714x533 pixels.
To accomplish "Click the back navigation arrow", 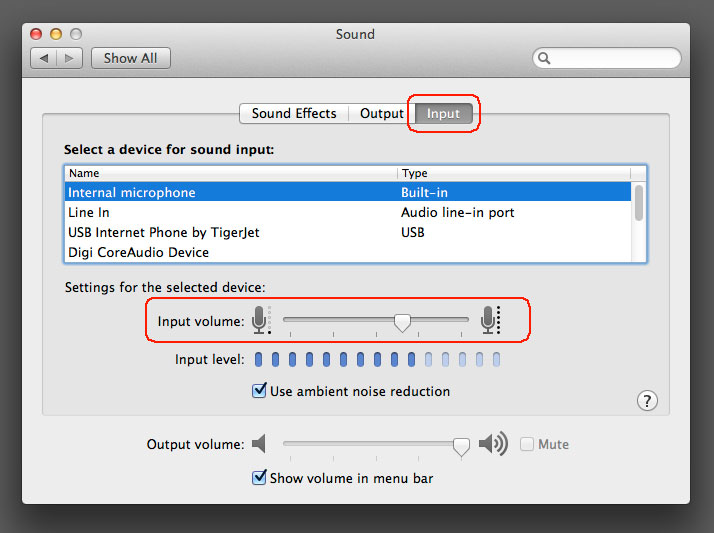I will point(44,58).
